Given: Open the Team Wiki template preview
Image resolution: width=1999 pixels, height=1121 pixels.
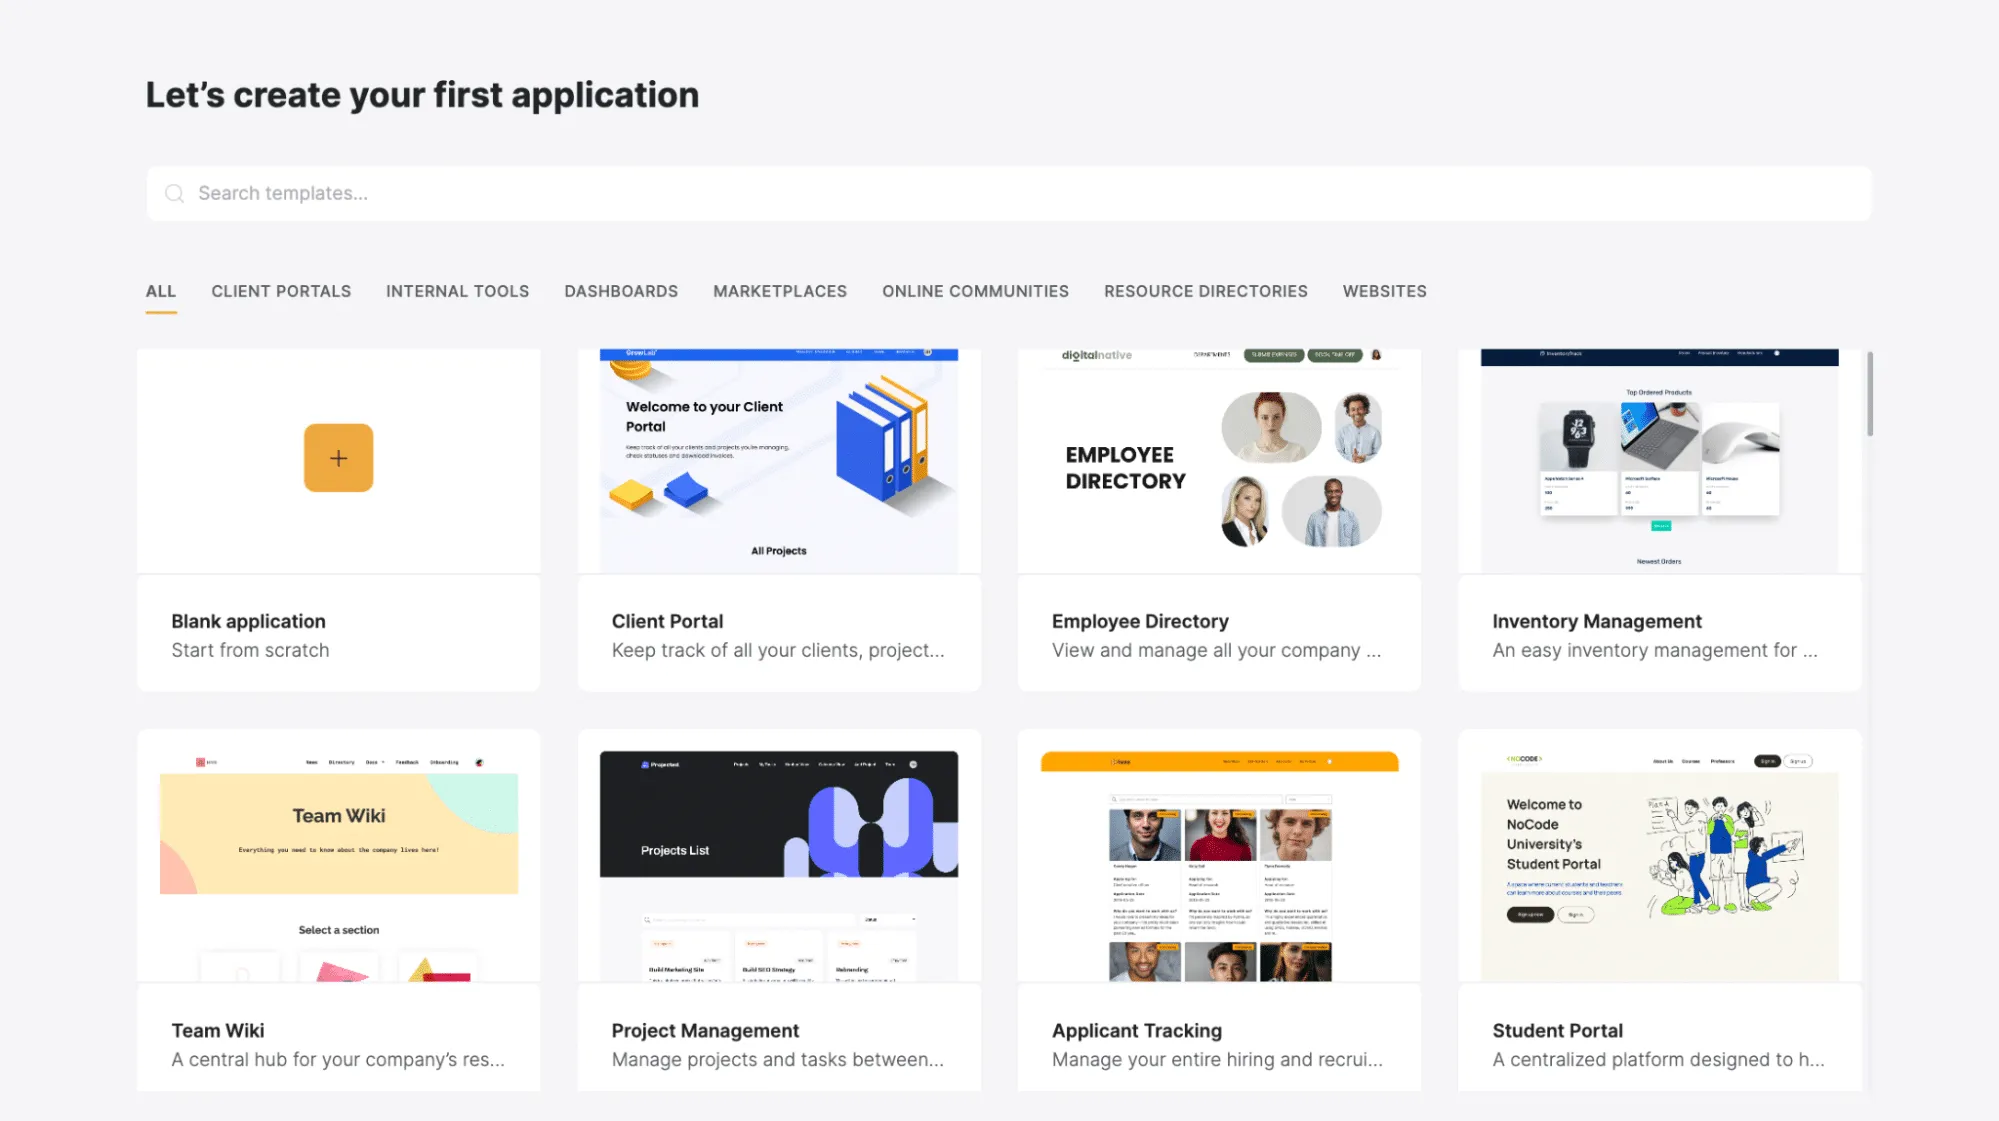Looking at the screenshot, I should [x=338, y=857].
